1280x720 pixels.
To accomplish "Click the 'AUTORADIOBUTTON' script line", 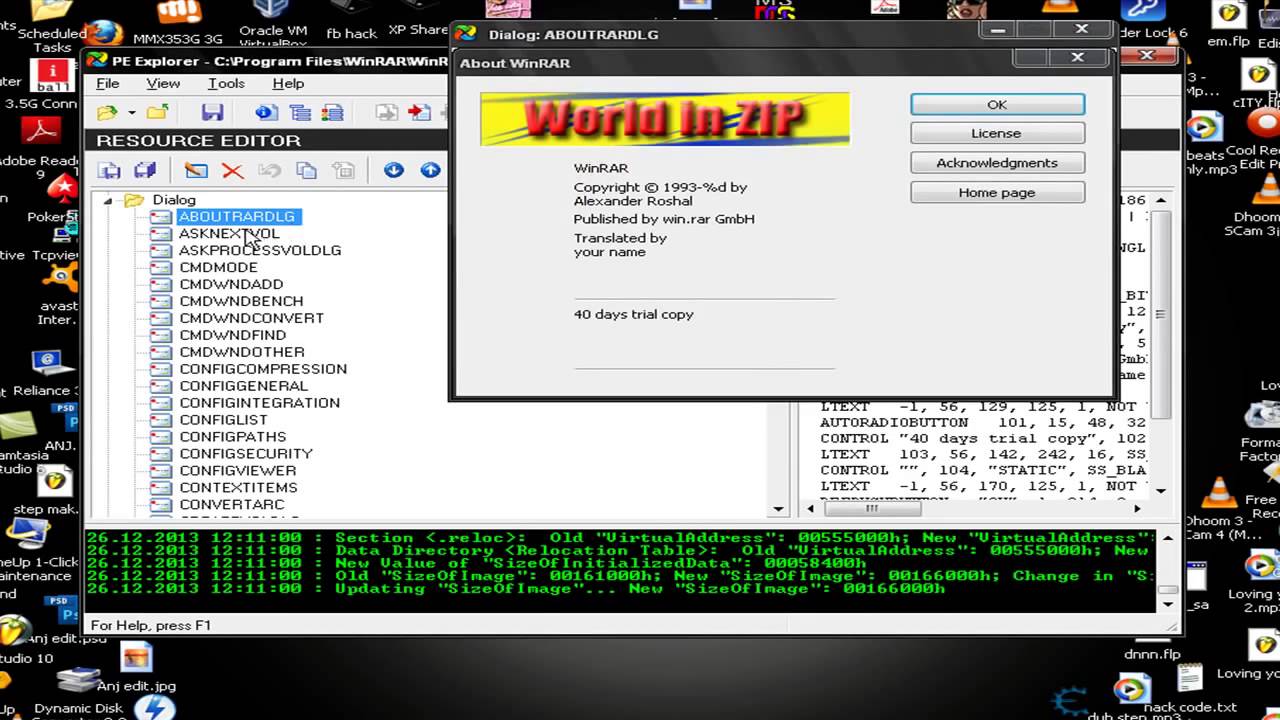I will click(x=983, y=422).
